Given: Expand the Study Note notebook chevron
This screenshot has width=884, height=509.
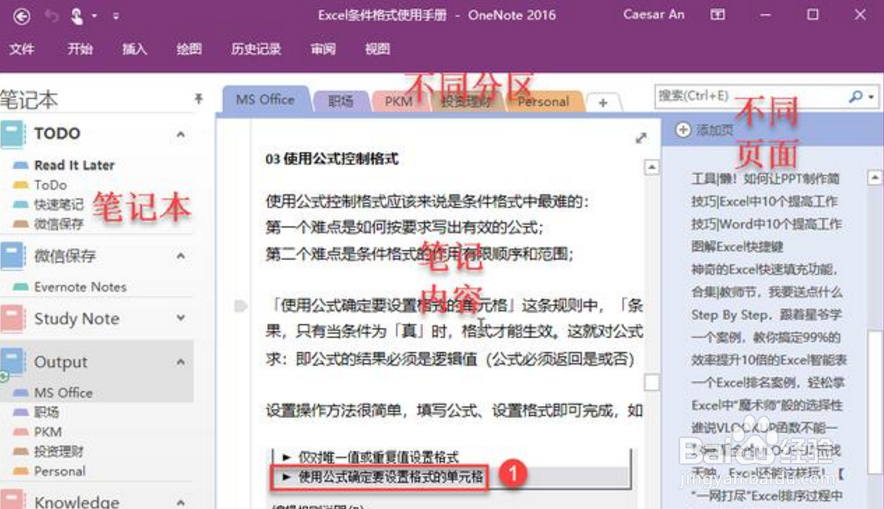Looking at the screenshot, I should (180, 318).
